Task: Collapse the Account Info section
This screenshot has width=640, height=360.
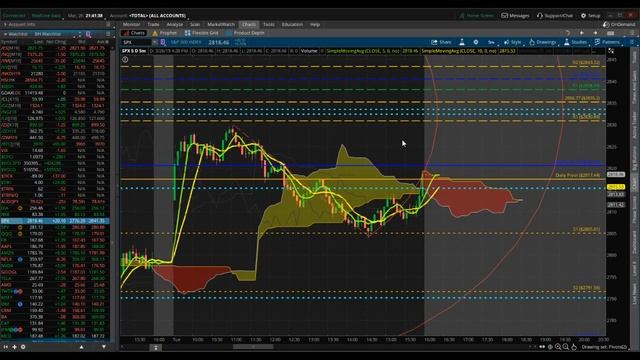Action: (5, 24)
